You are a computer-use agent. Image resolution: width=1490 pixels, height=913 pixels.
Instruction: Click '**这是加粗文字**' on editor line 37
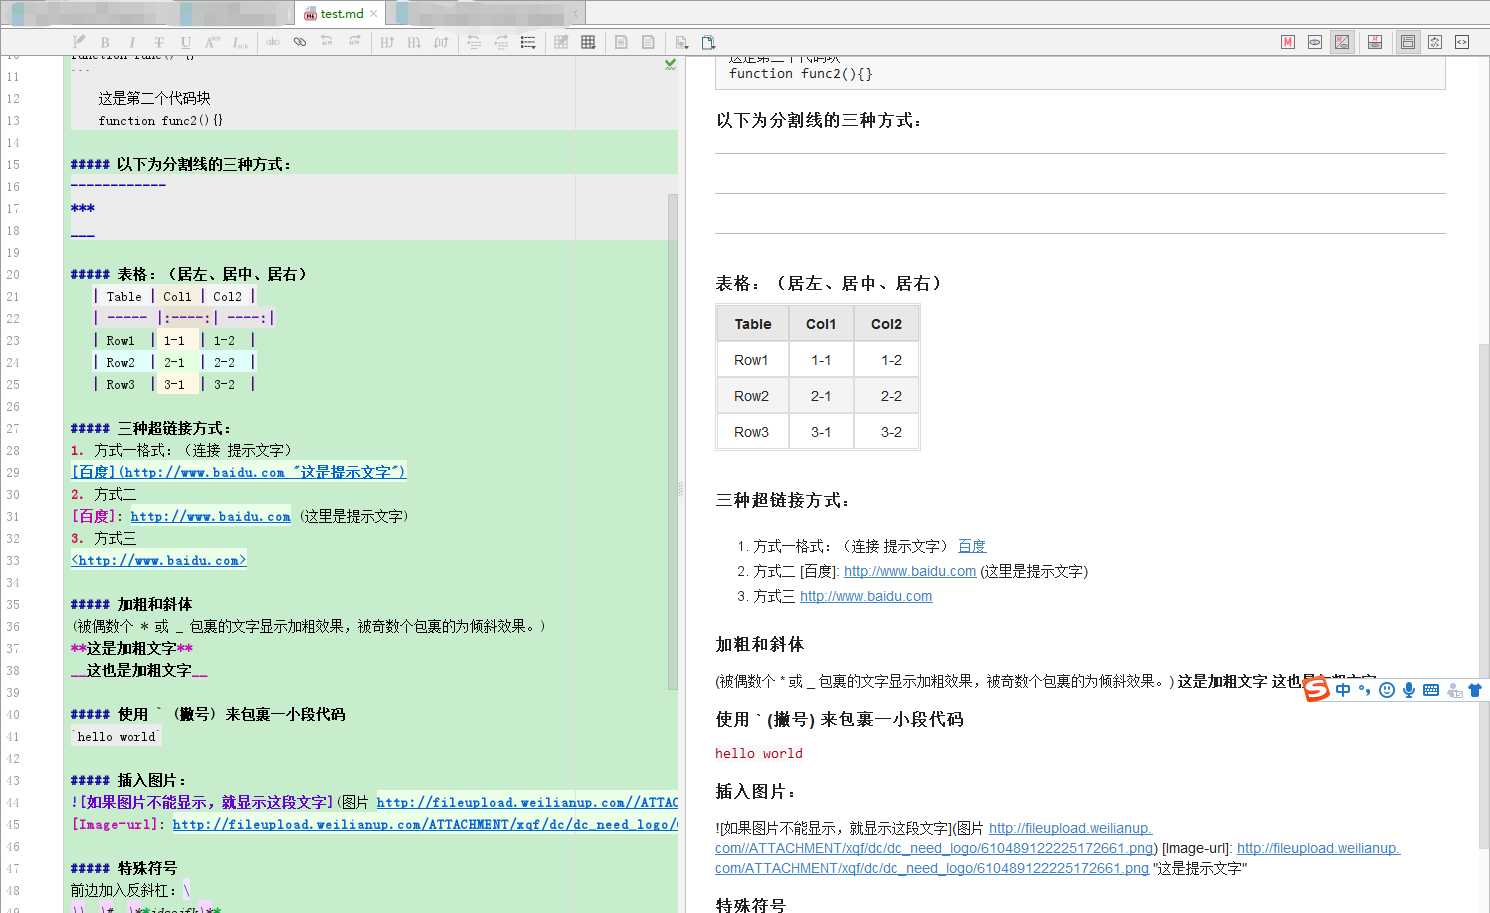[x=132, y=648]
